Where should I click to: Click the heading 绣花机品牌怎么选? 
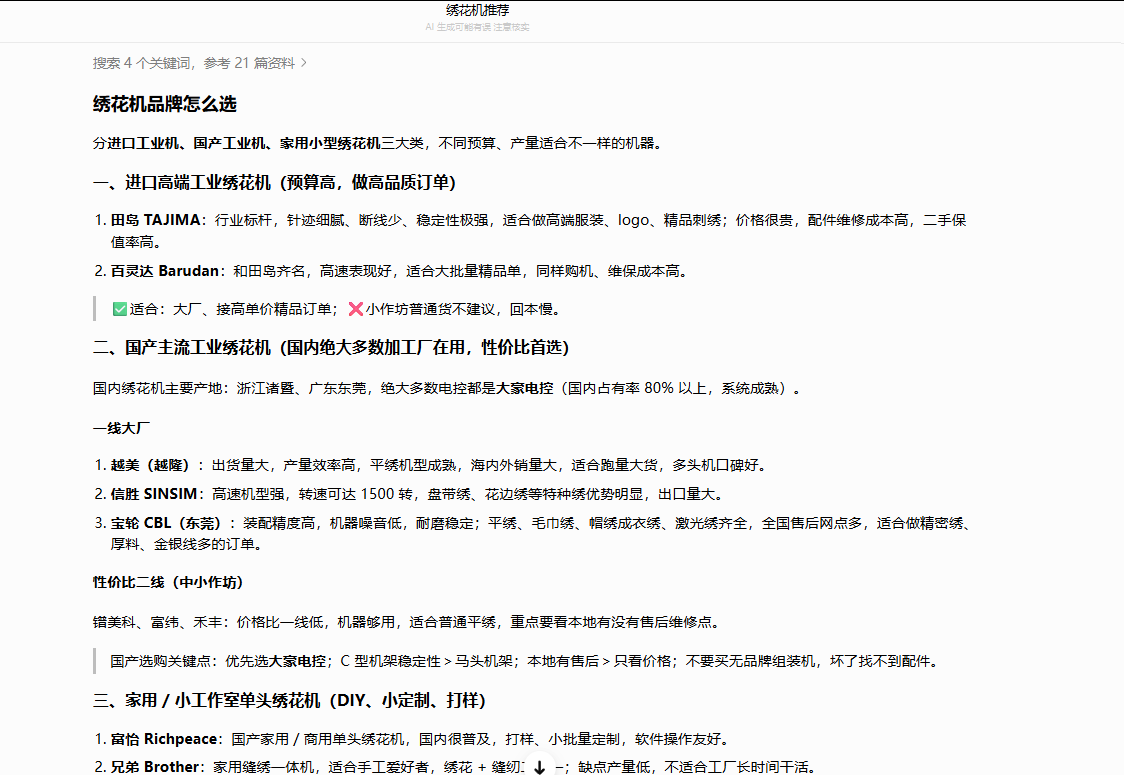tap(164, 104)
